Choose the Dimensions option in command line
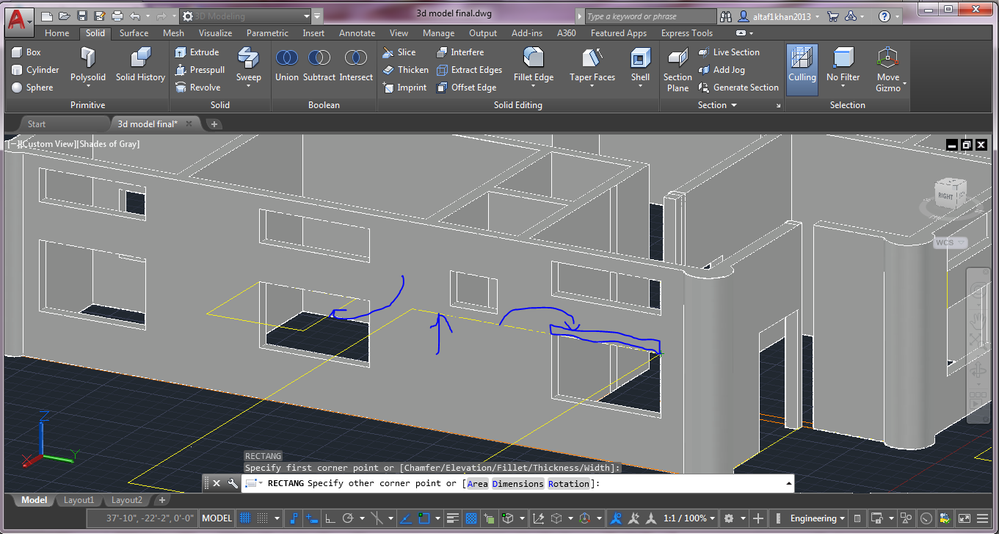Screen dimensions: 999x534 tap(518, 484)
